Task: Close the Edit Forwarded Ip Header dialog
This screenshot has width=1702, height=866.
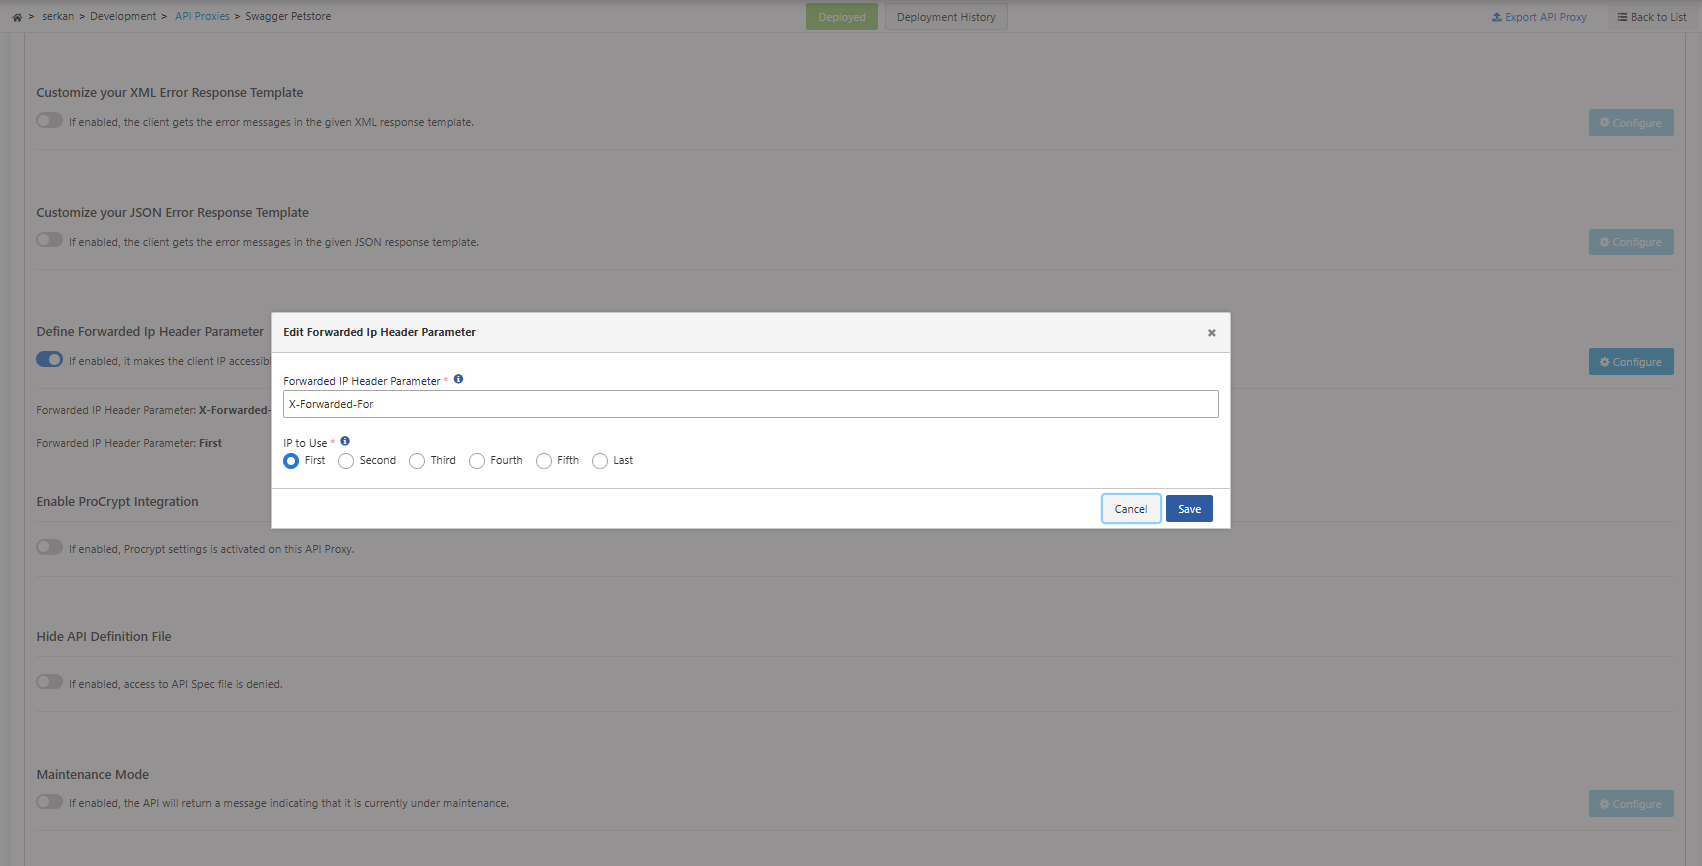Action: 1211,333
